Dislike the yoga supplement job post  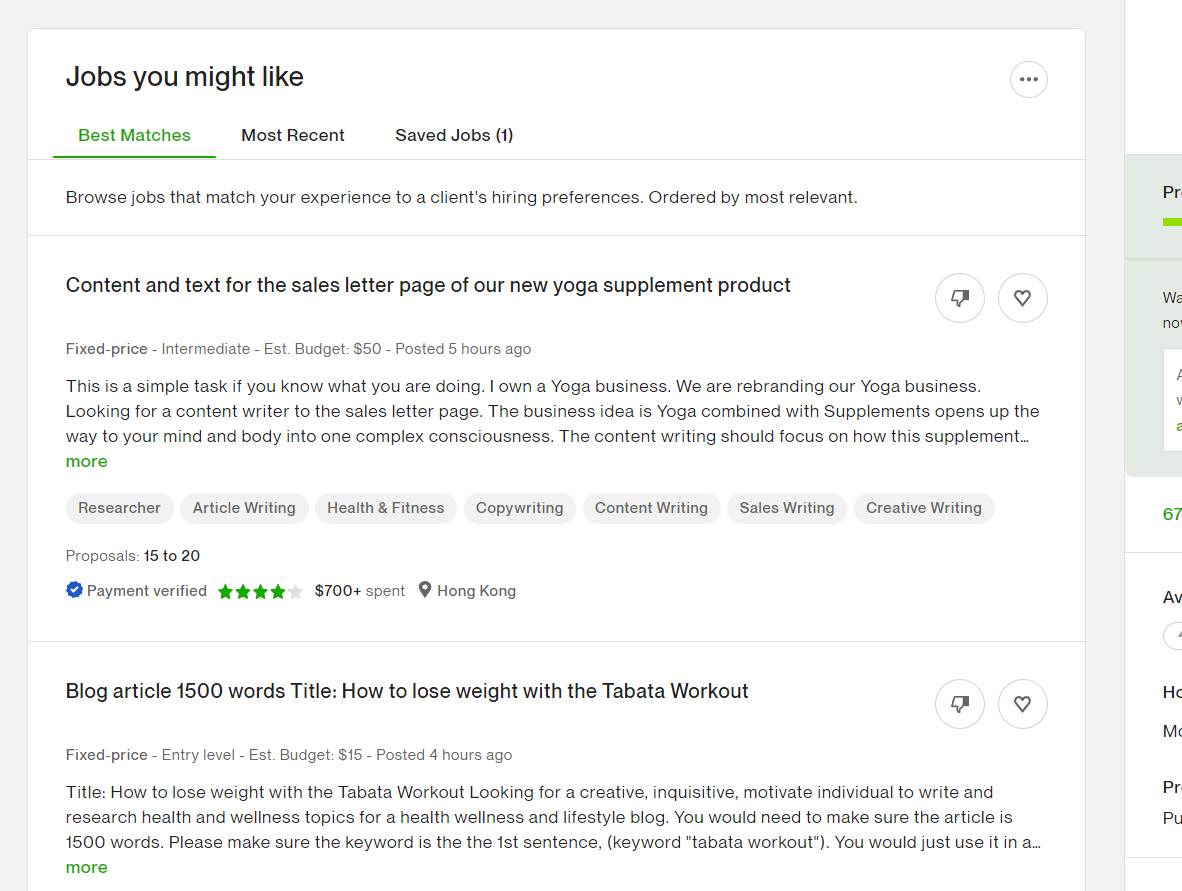pyautogui.click(x=960, y=298)
